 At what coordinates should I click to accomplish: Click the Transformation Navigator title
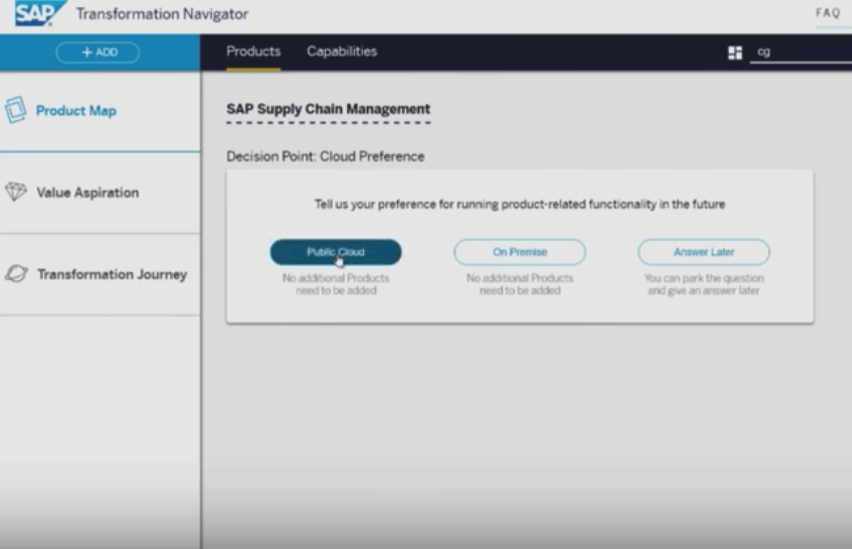pos(162,14)
